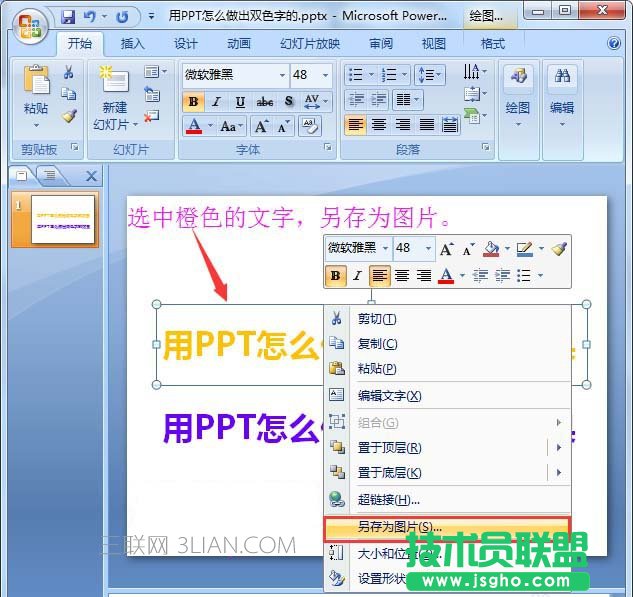
Task: Open the slide Layout dropdown
Action: (155, 72)
